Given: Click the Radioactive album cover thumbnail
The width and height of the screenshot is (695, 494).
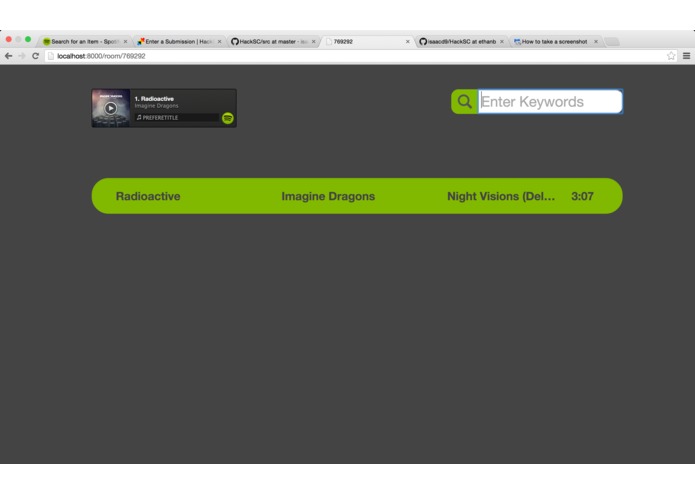Looking at the screenshot, I should [111, 108].
